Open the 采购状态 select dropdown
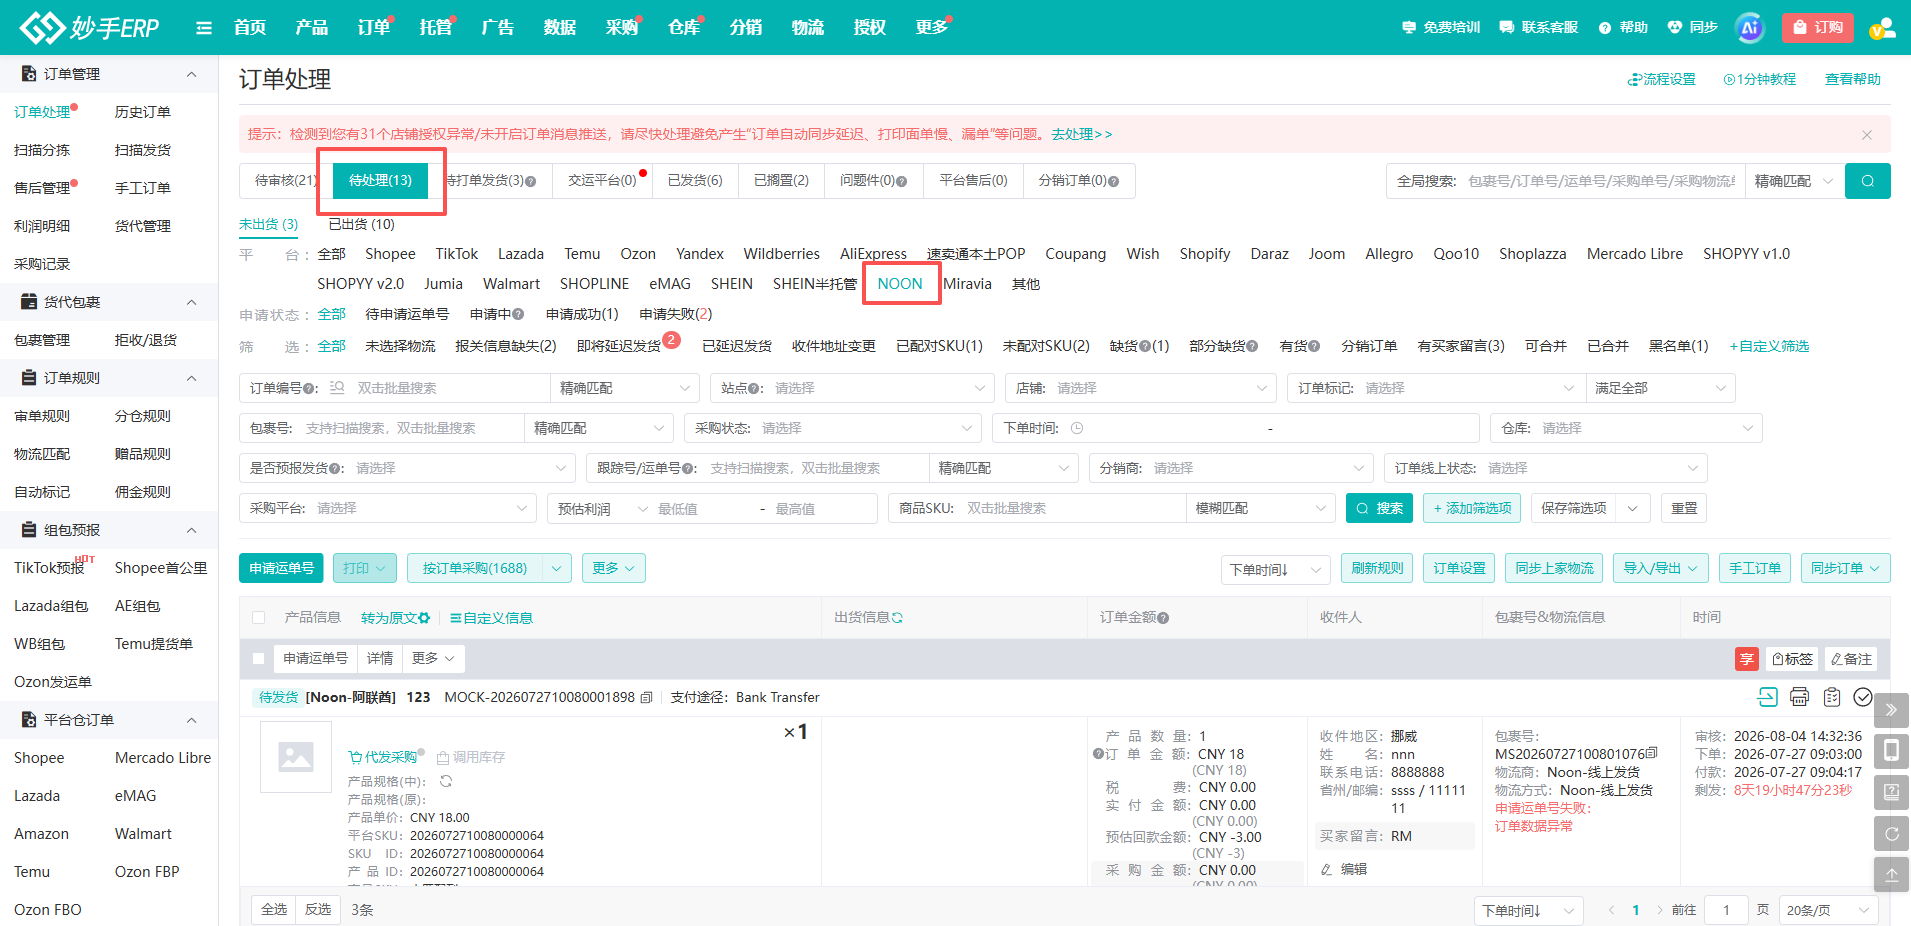Image resolution: width=1911 pixels, height=926 pixels. tap(833, 428)
